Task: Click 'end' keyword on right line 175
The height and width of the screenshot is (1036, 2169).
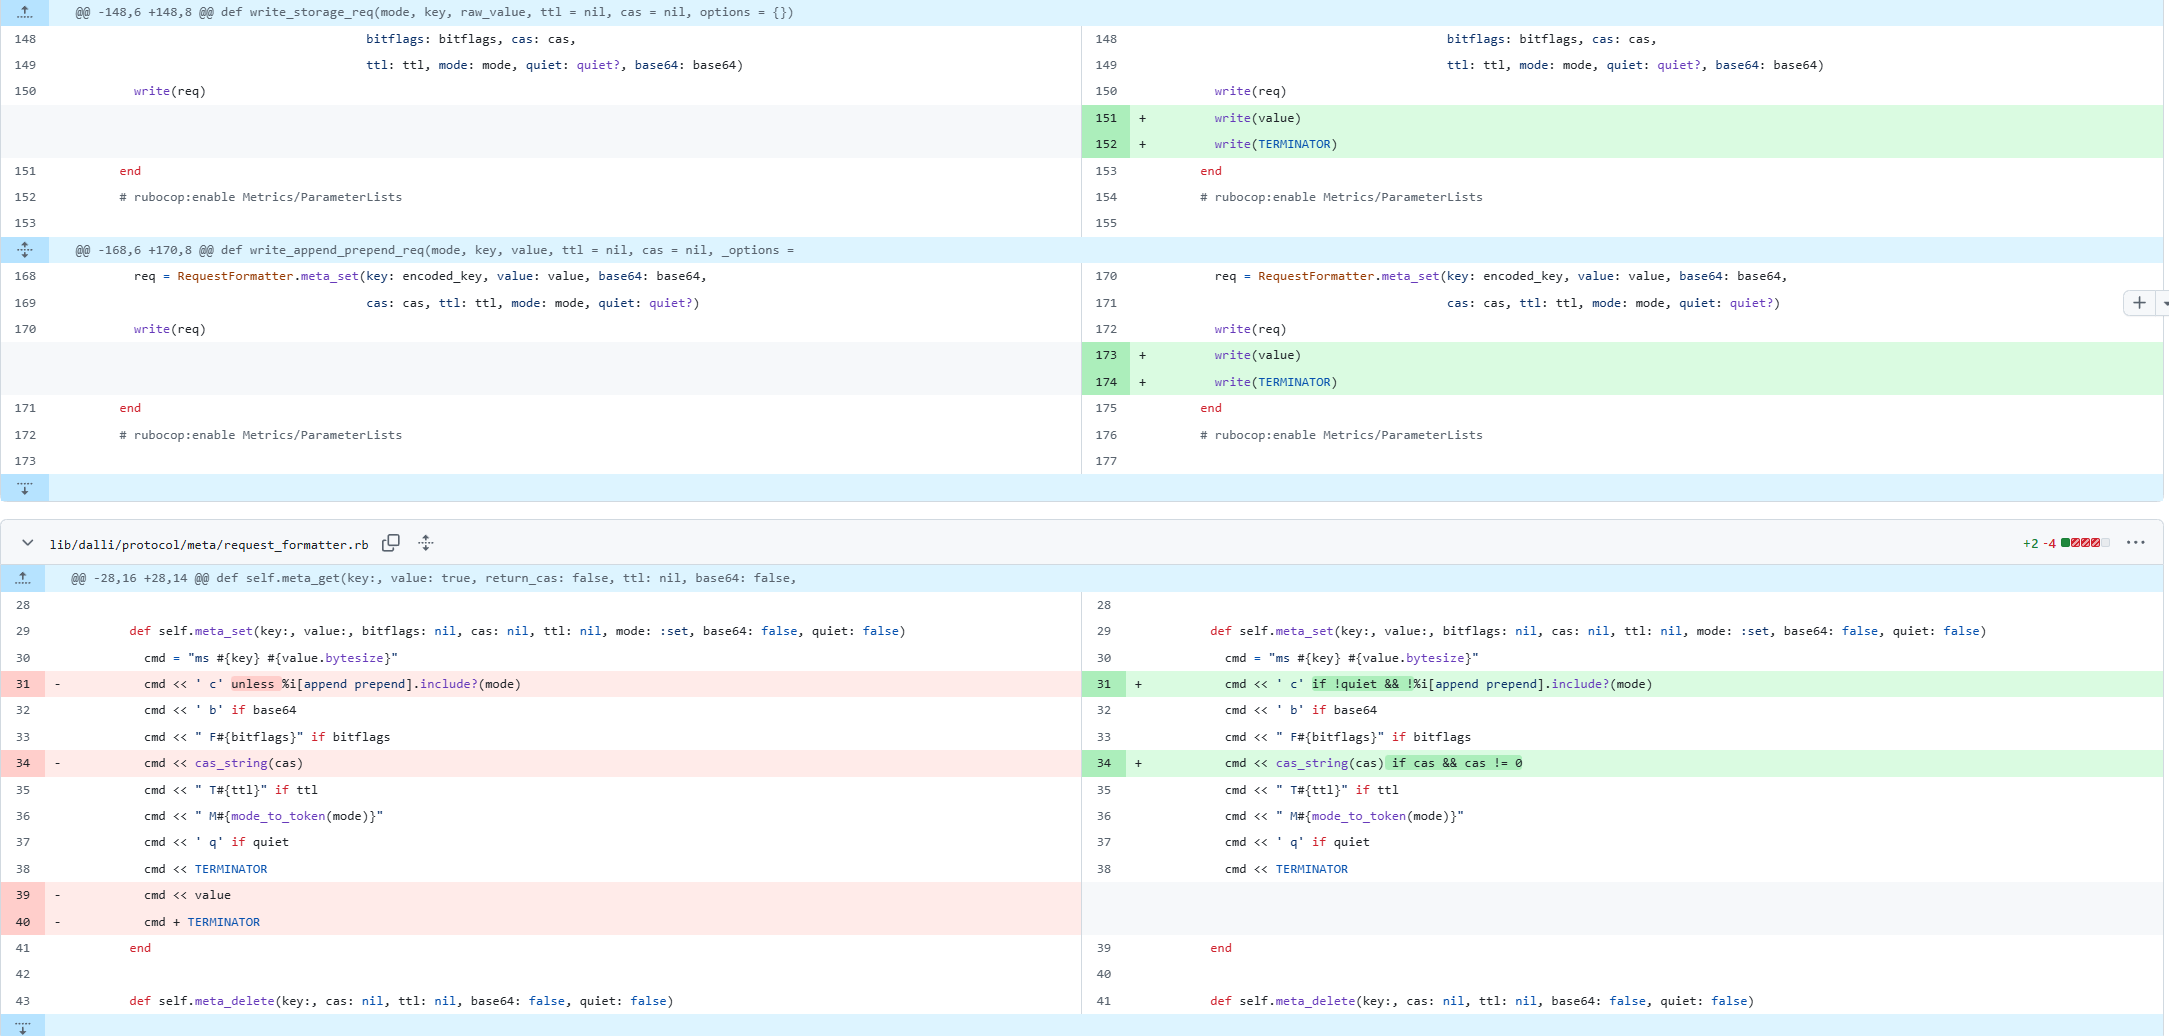Action: point(1211,408)
